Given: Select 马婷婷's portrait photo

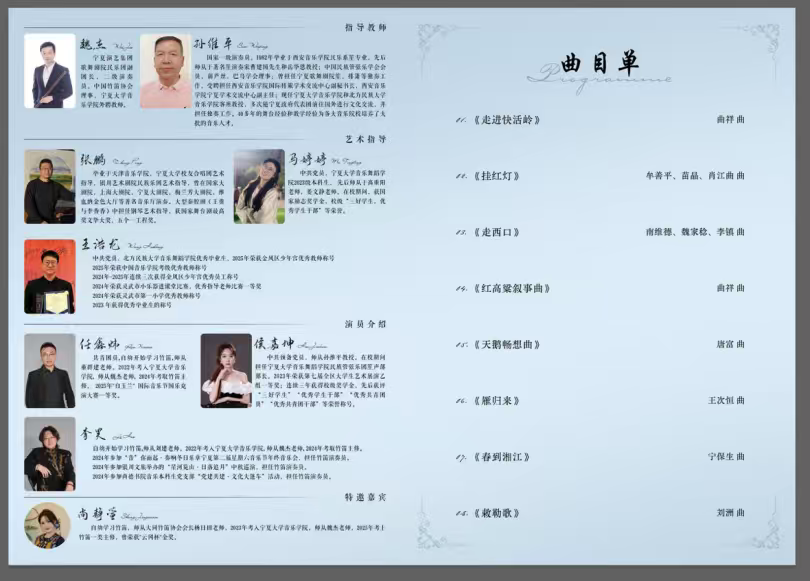Looking at the screenshot, I should pyautogui.click(x=259, y=186).
